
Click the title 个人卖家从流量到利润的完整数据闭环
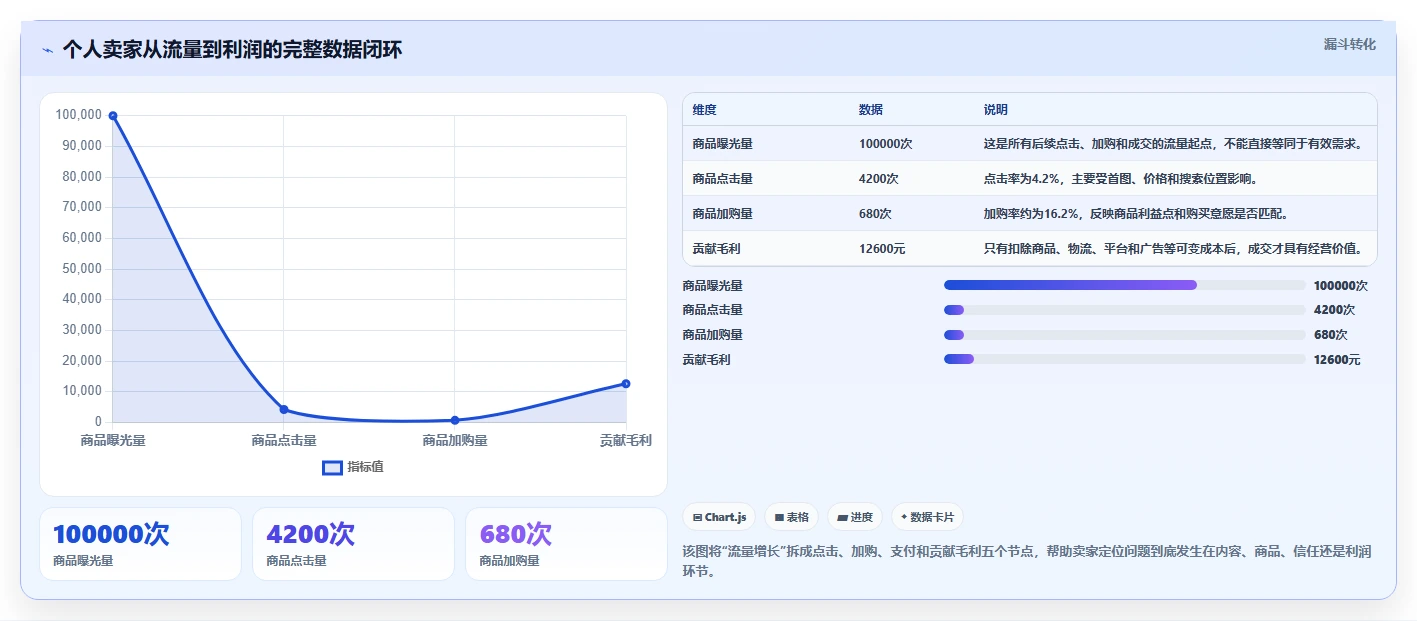[x=232, y=50]
